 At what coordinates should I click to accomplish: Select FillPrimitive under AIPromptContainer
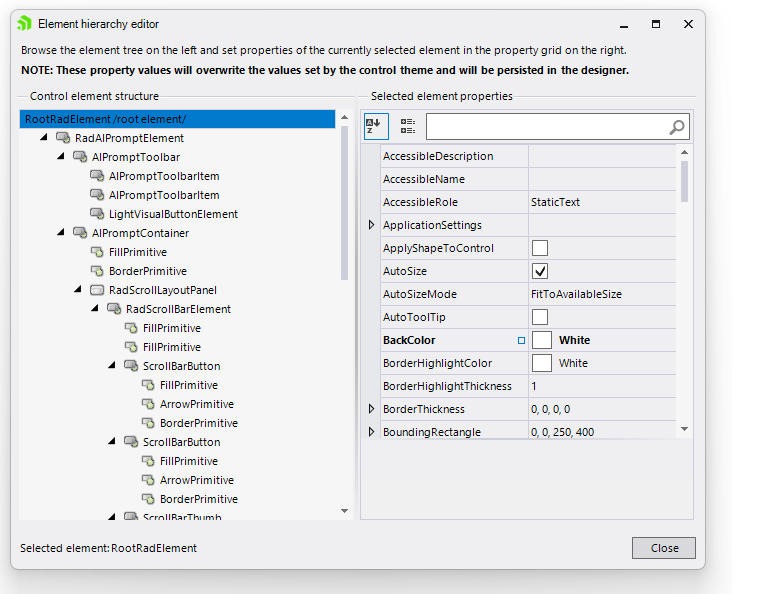coord(138,252)
